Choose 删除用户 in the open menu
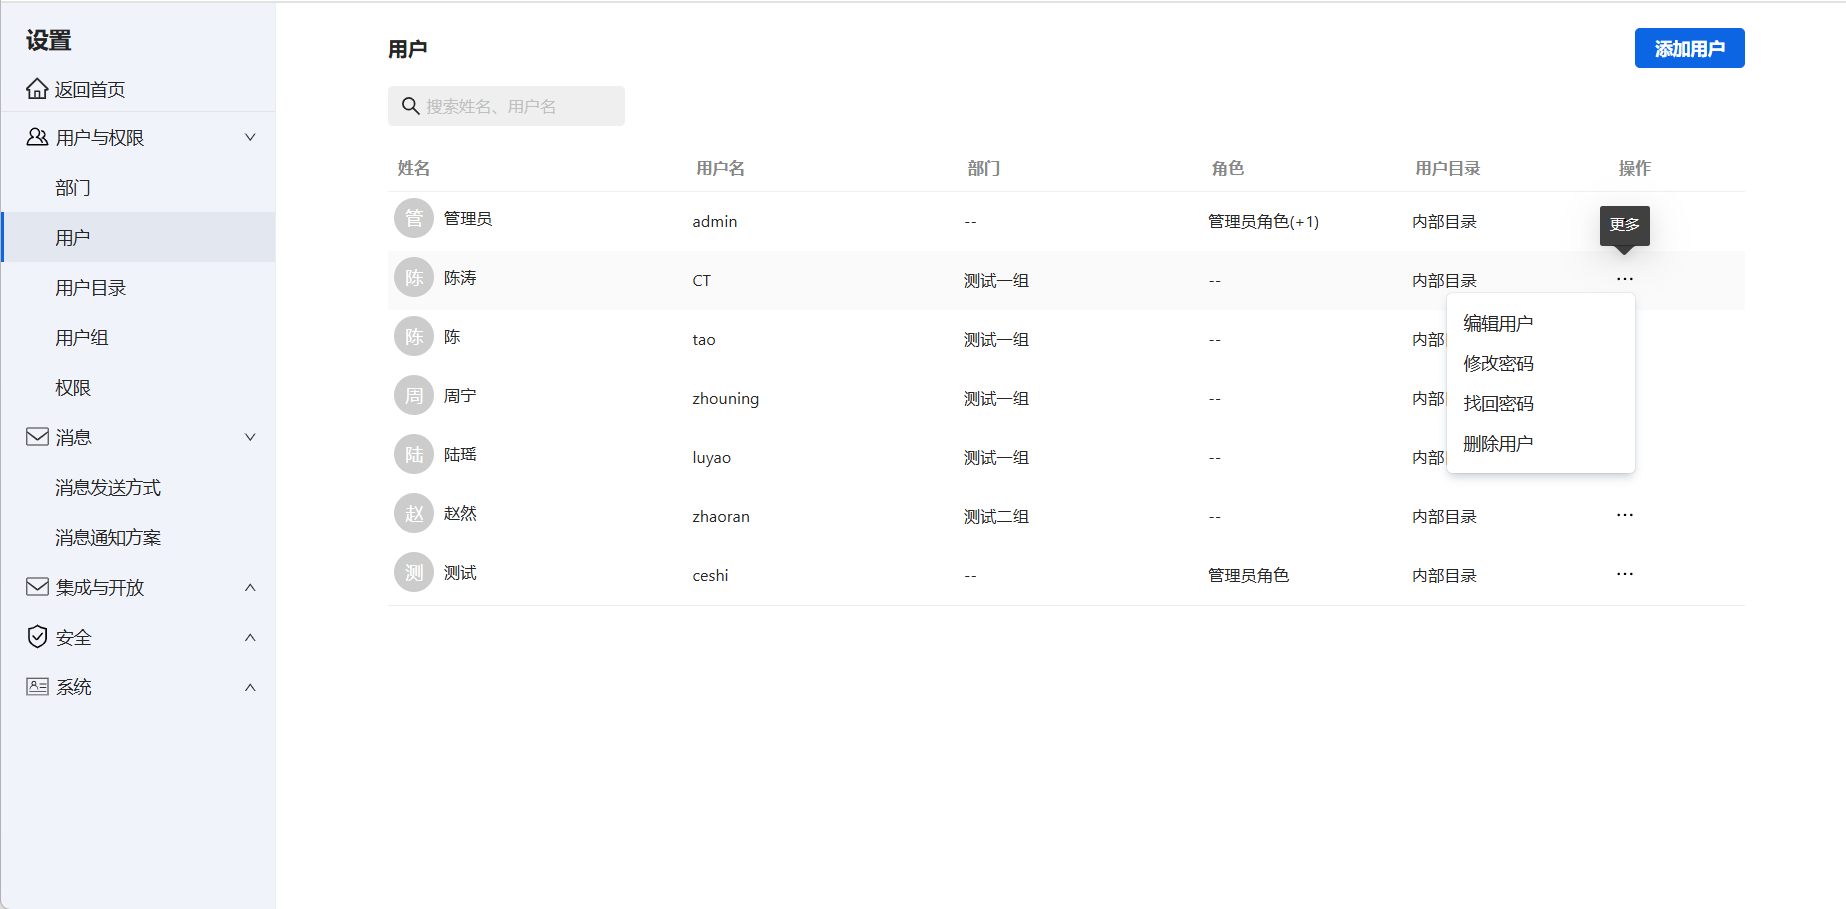This screenshot has height=909, width=1846. 1498,443
